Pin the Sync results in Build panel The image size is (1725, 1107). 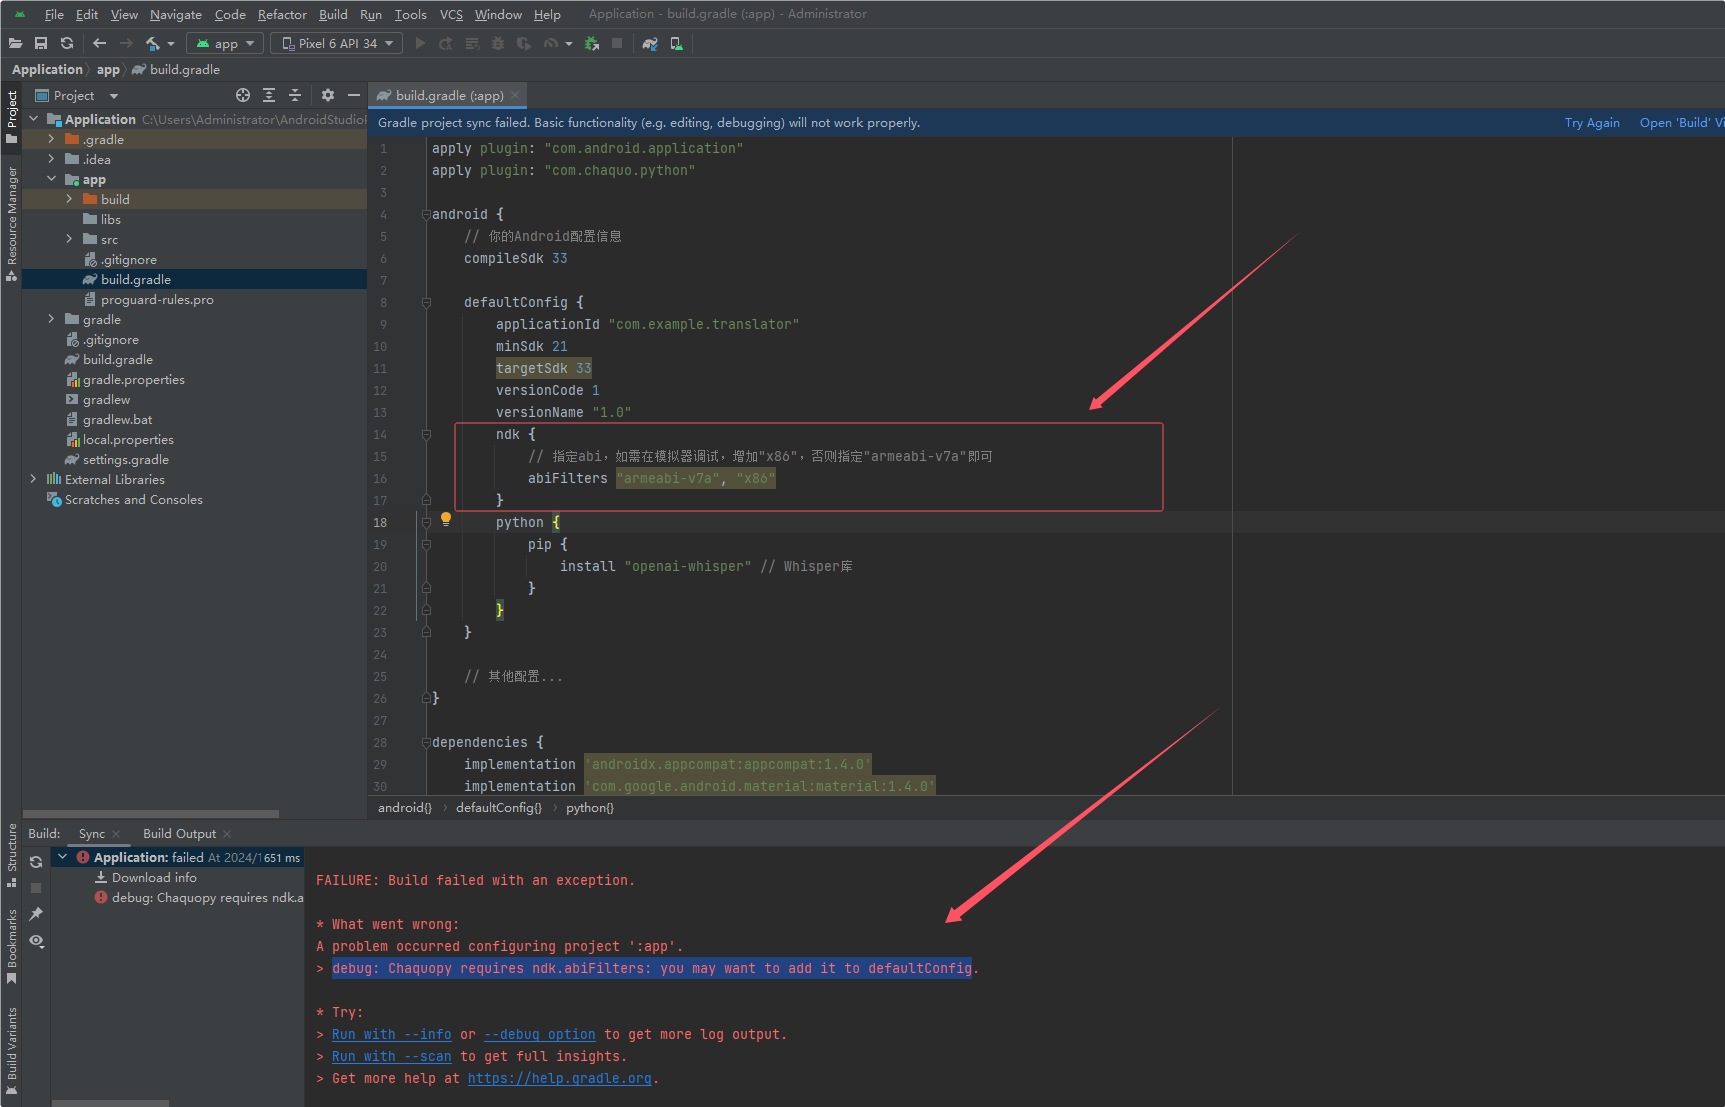tap(36, 913)
